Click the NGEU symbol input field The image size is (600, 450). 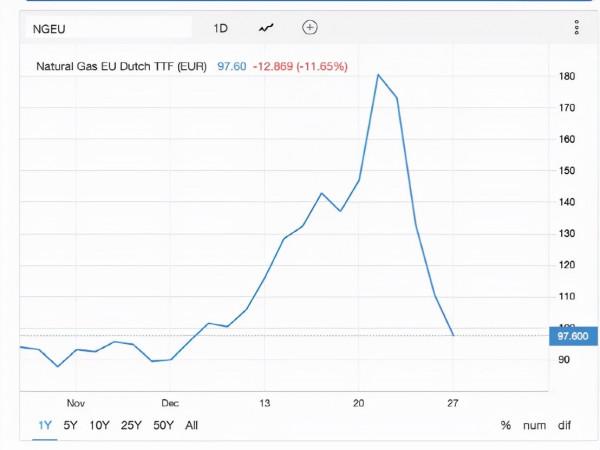coord(104,28)
